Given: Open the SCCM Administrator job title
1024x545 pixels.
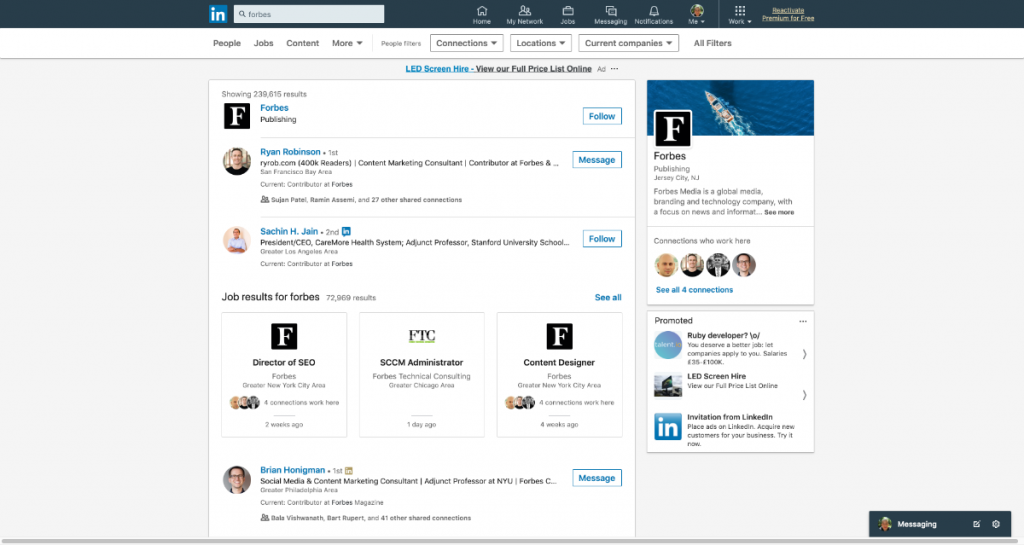Looking at the screenshot, I should pos(421,362).
